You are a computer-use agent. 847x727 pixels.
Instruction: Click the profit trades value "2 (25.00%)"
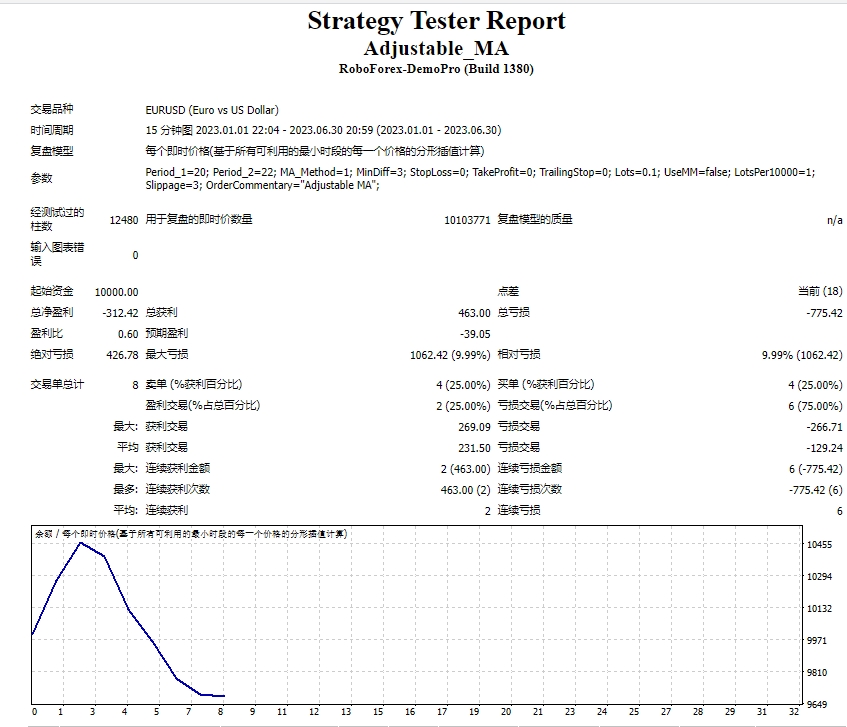pyautogui.click(x=463, y=406)
